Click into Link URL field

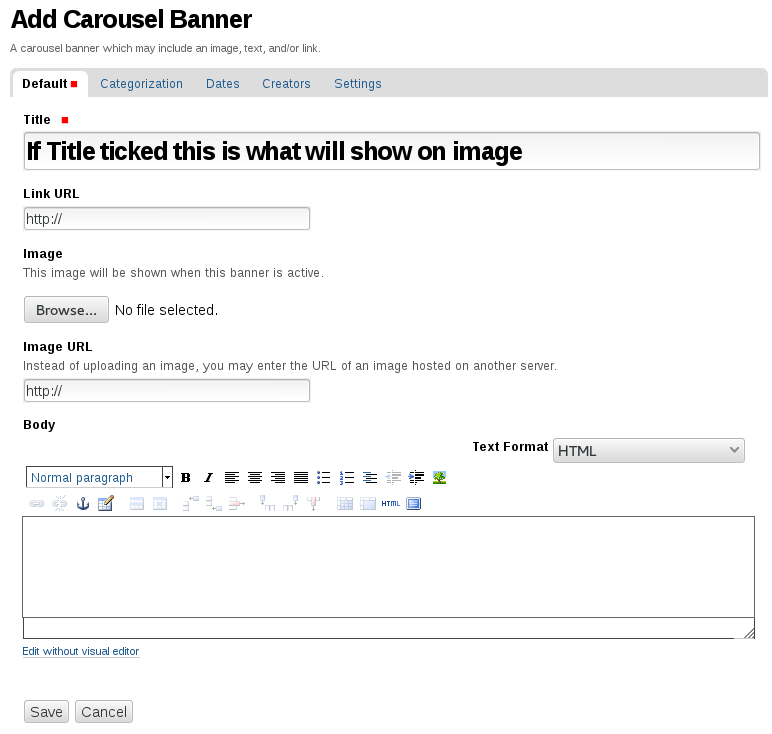[x=167, y=219]
